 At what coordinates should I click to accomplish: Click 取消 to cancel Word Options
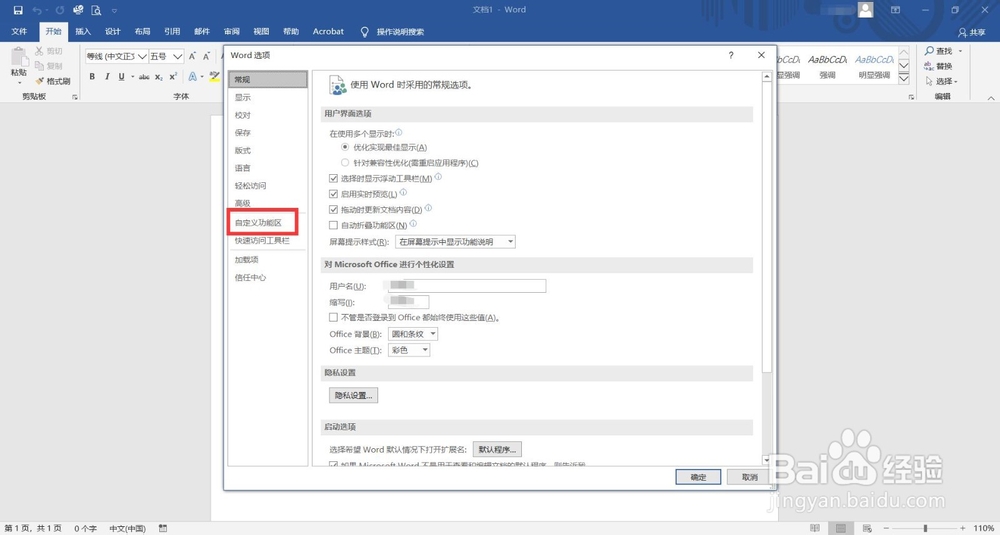(x=750, y=477)
